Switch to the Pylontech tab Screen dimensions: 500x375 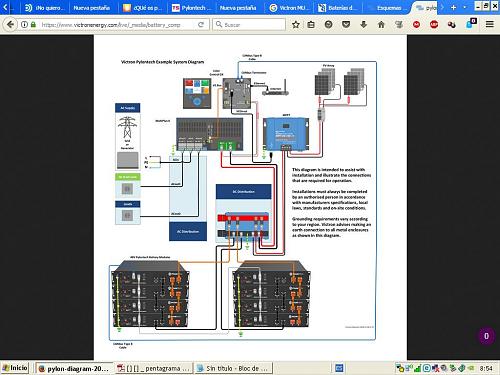192,8
